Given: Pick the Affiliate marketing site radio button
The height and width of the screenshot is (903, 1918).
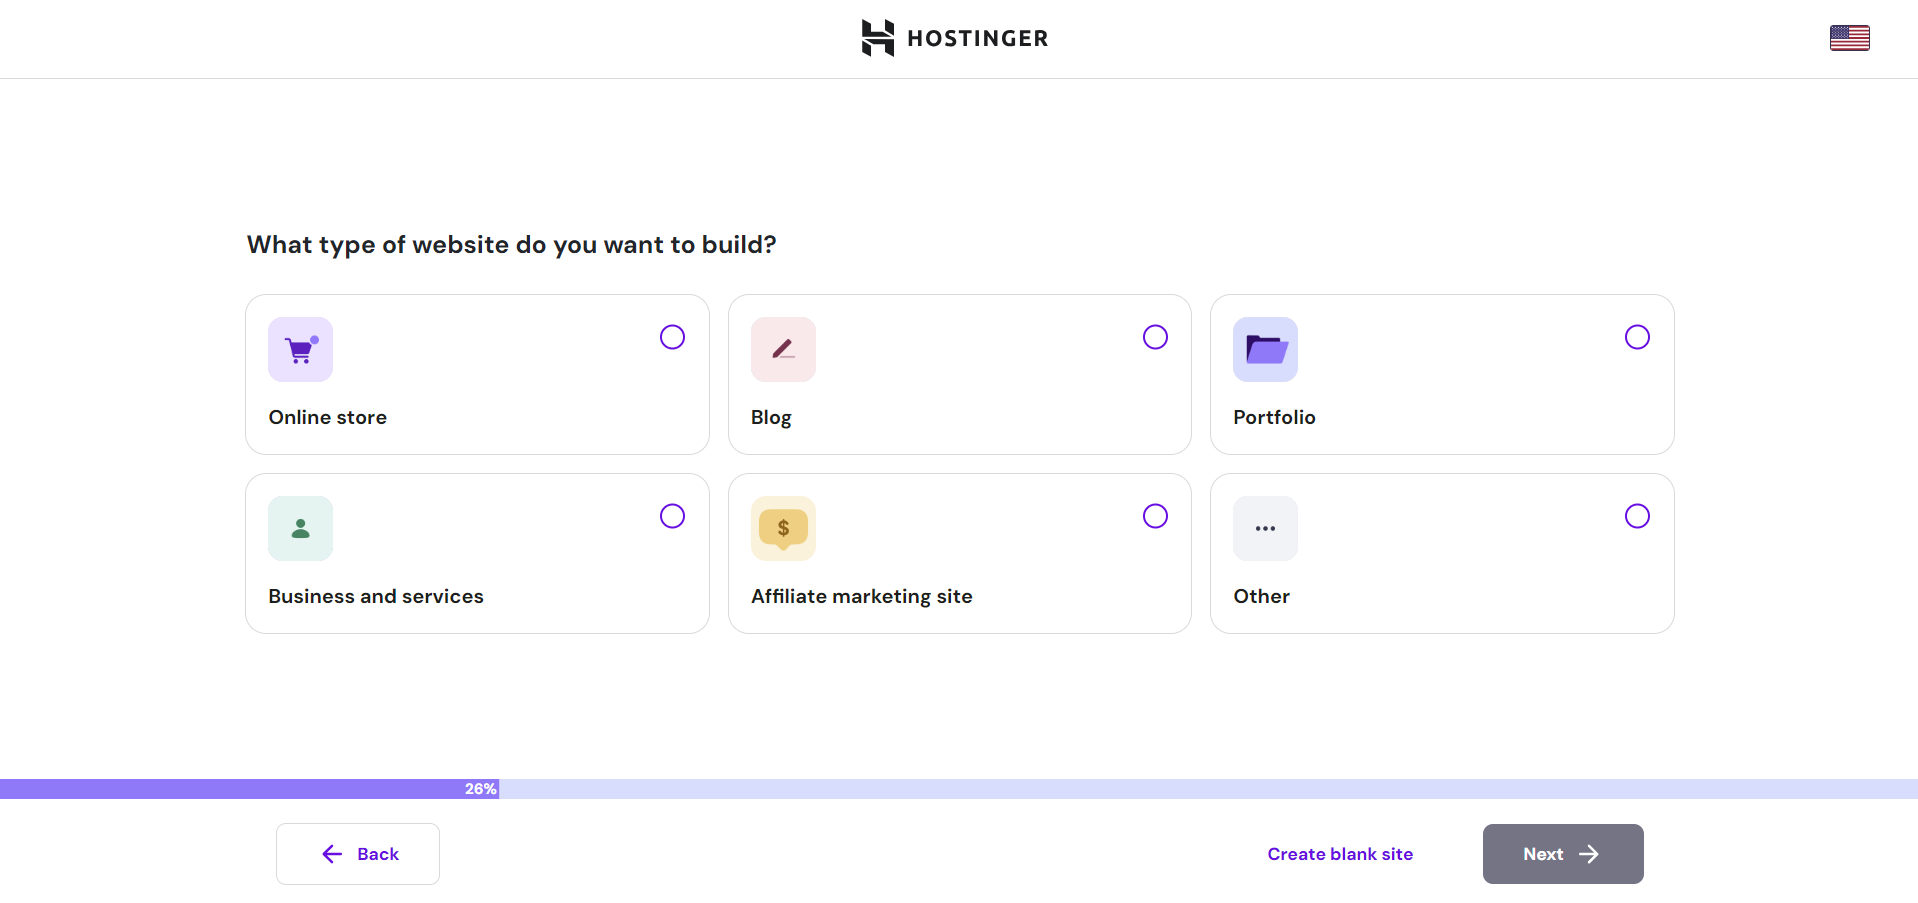Looking at the screenshot, I should click(1155, 516).
